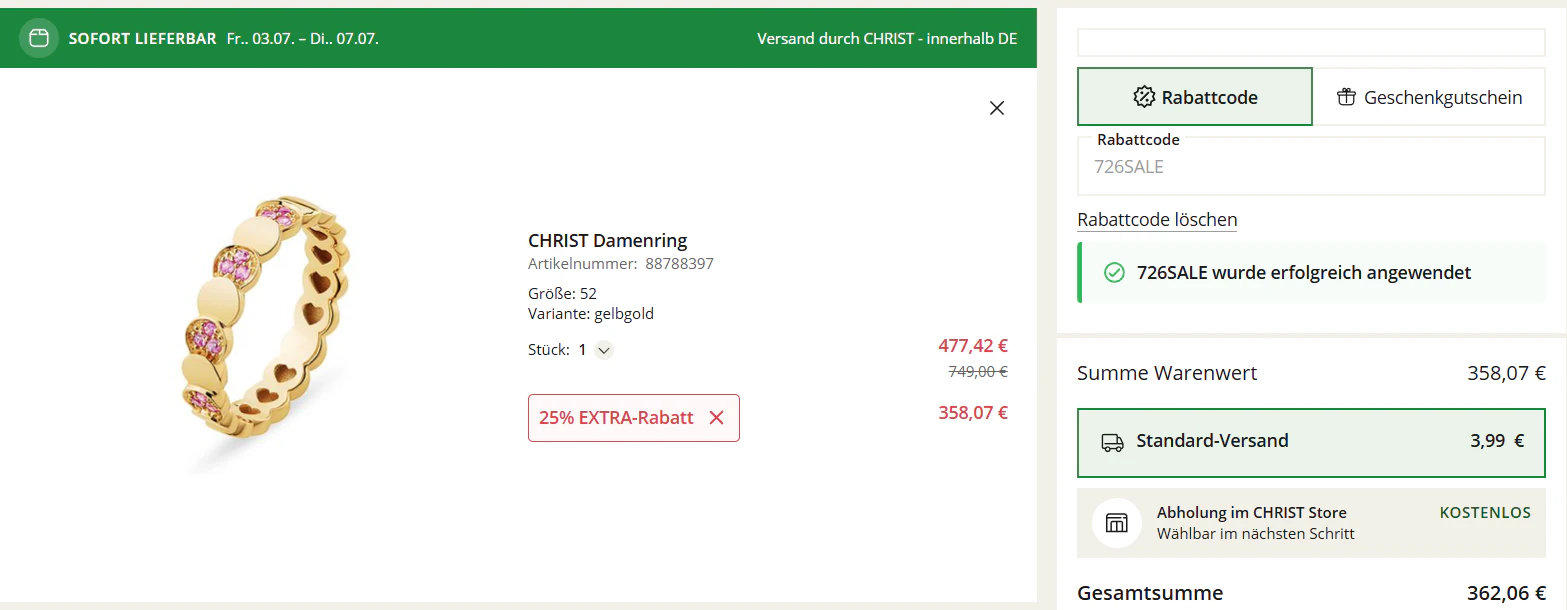Click the Rabattcode input field with 726SALE
Viewport: 1567px width, 610px height.
(1311, 166)
